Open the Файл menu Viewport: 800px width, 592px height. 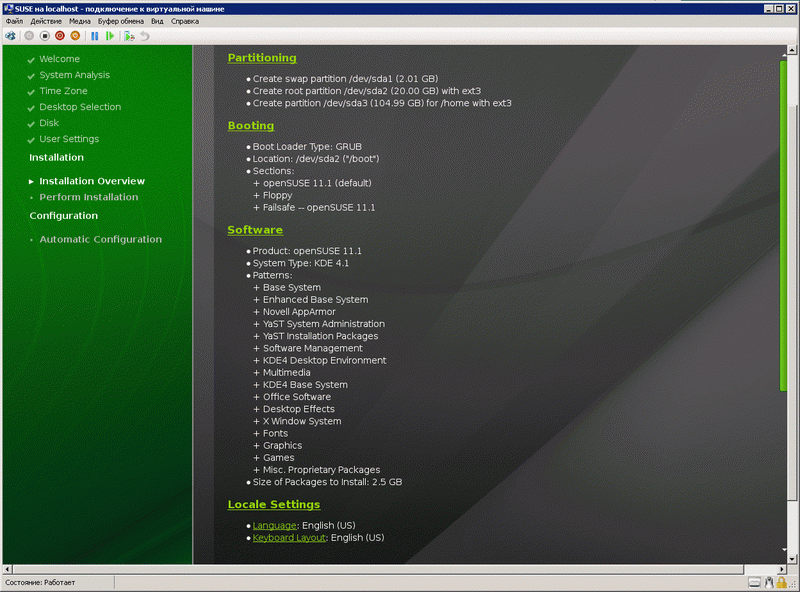click(x=14, y=21)
